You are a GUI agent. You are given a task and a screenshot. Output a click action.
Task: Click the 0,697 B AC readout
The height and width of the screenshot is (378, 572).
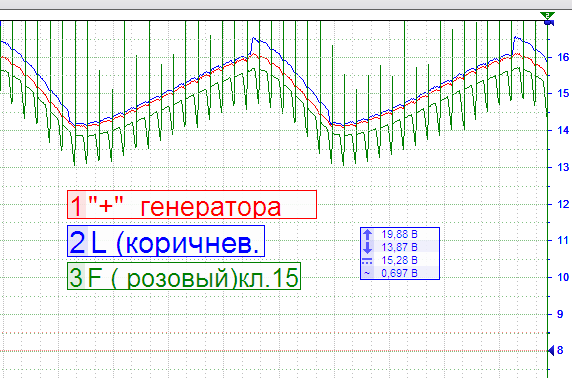tap(399, 273)
